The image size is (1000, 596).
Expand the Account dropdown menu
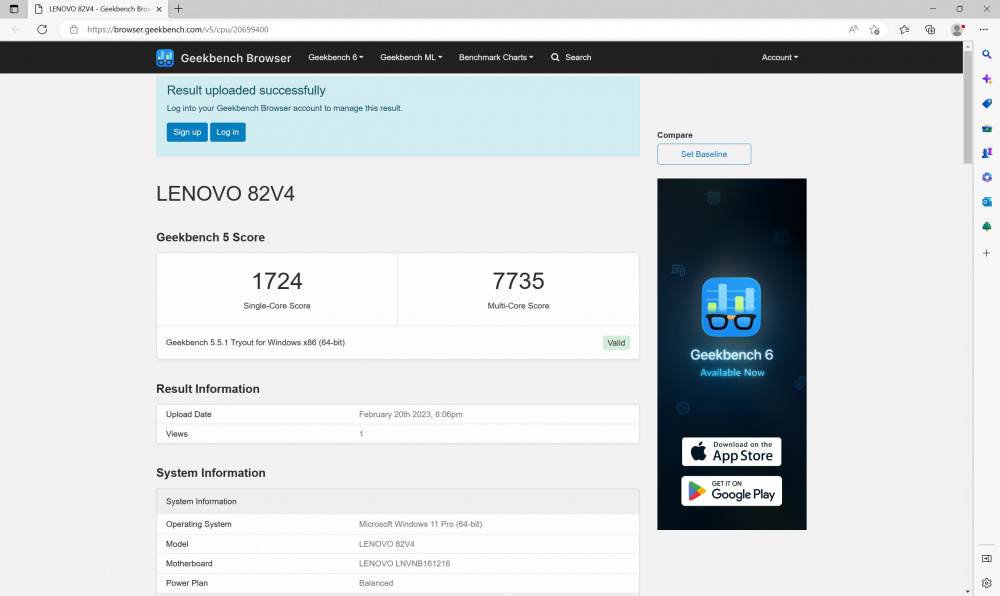tap(779, 57)
